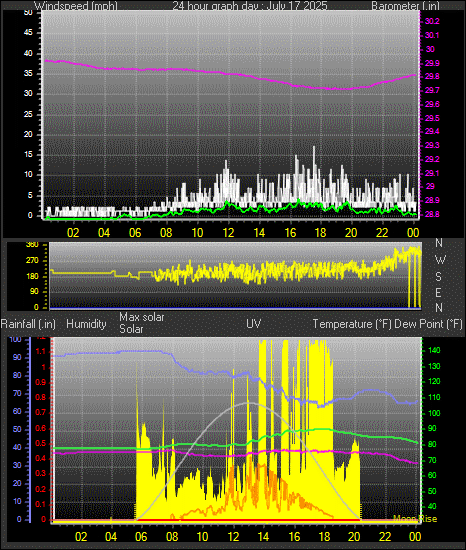Click the "UV" legend label
Viewport: 466px width, 550px height.
click(x=254, y=324)
